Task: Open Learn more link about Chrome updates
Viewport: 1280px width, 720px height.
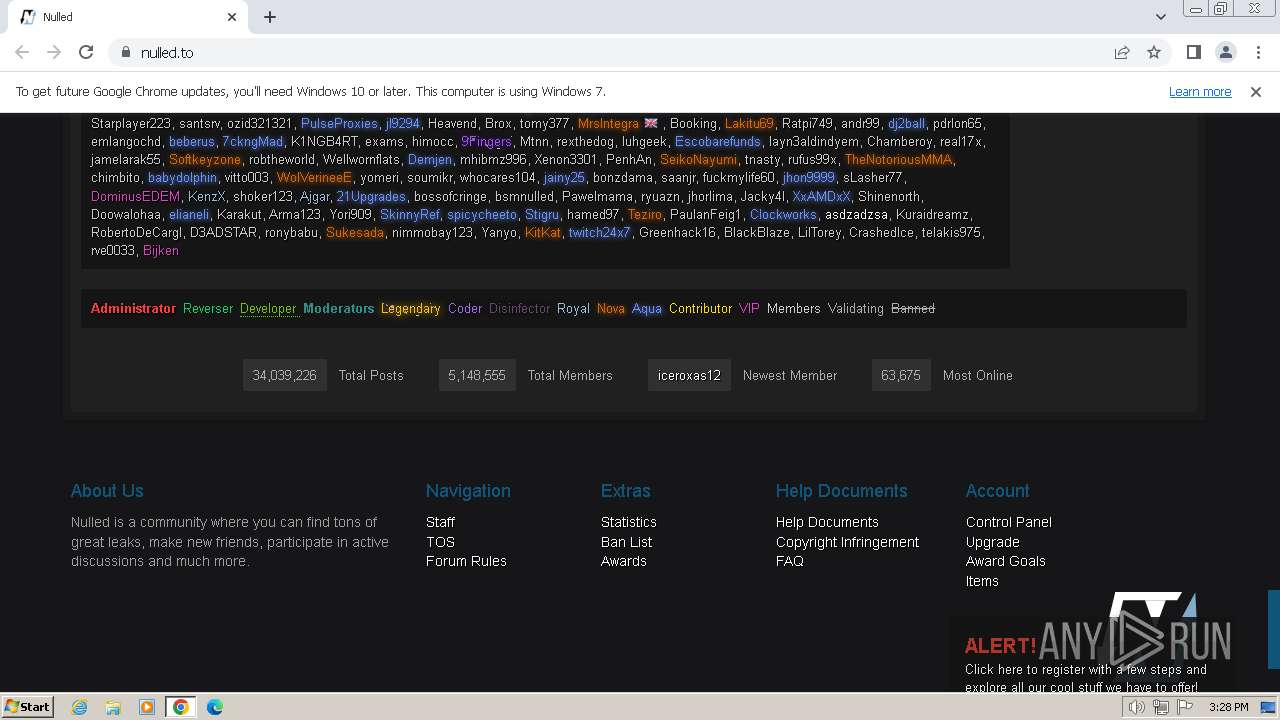Action: tap(1200, 91)
